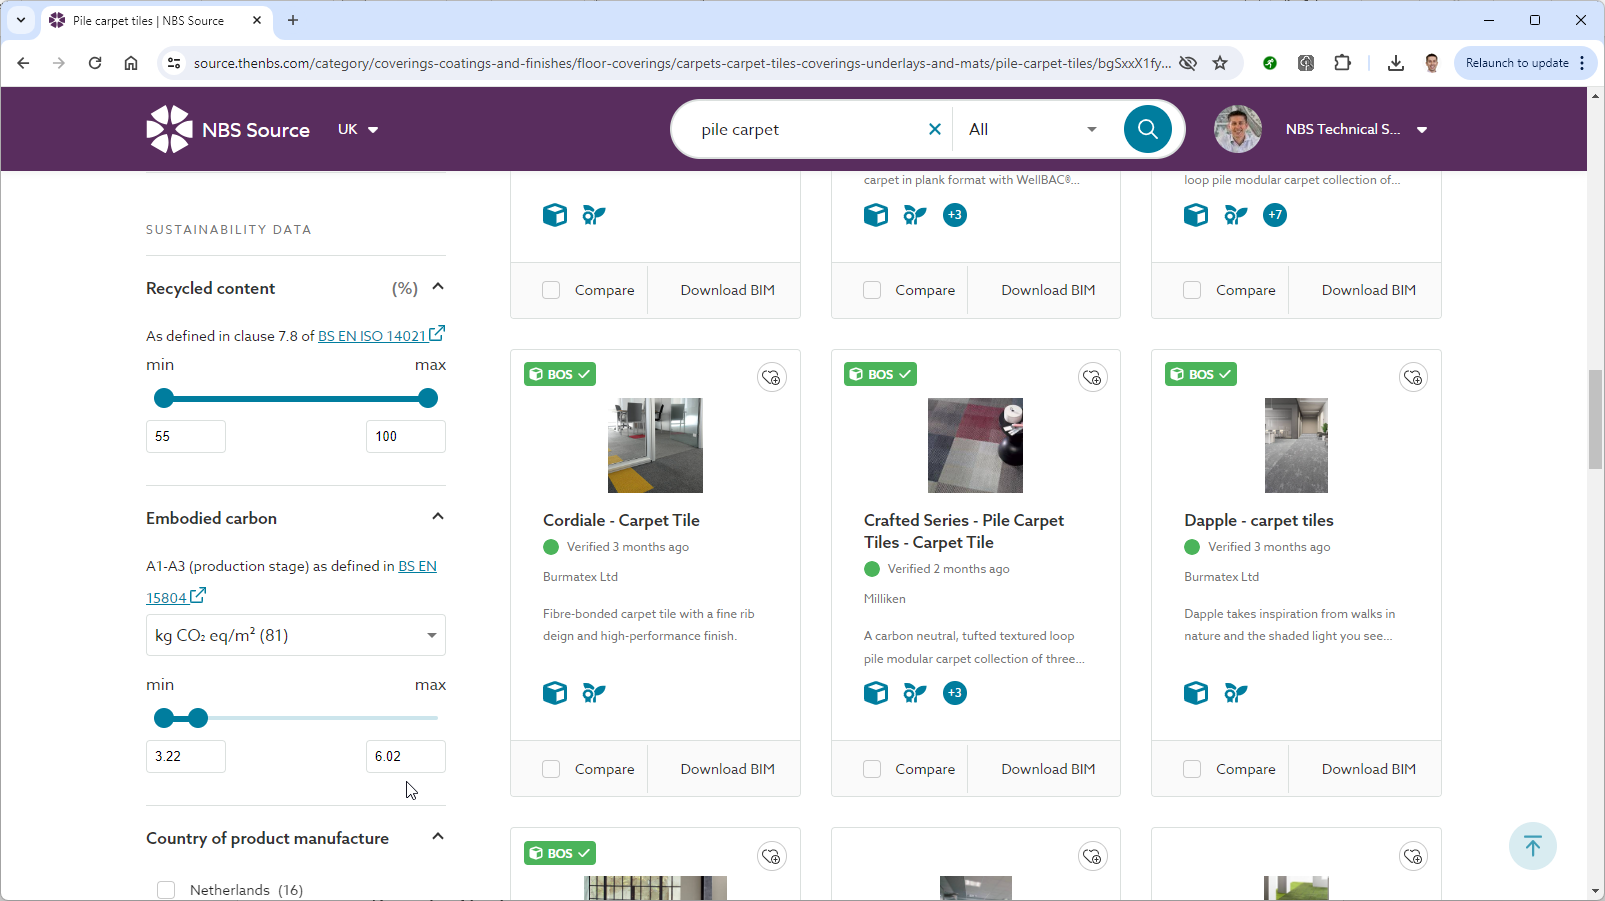The width and height of the screenshot is (1605, 901).
Task: Click +3 badge on Crafted Series card
Action: coord(955,693)
